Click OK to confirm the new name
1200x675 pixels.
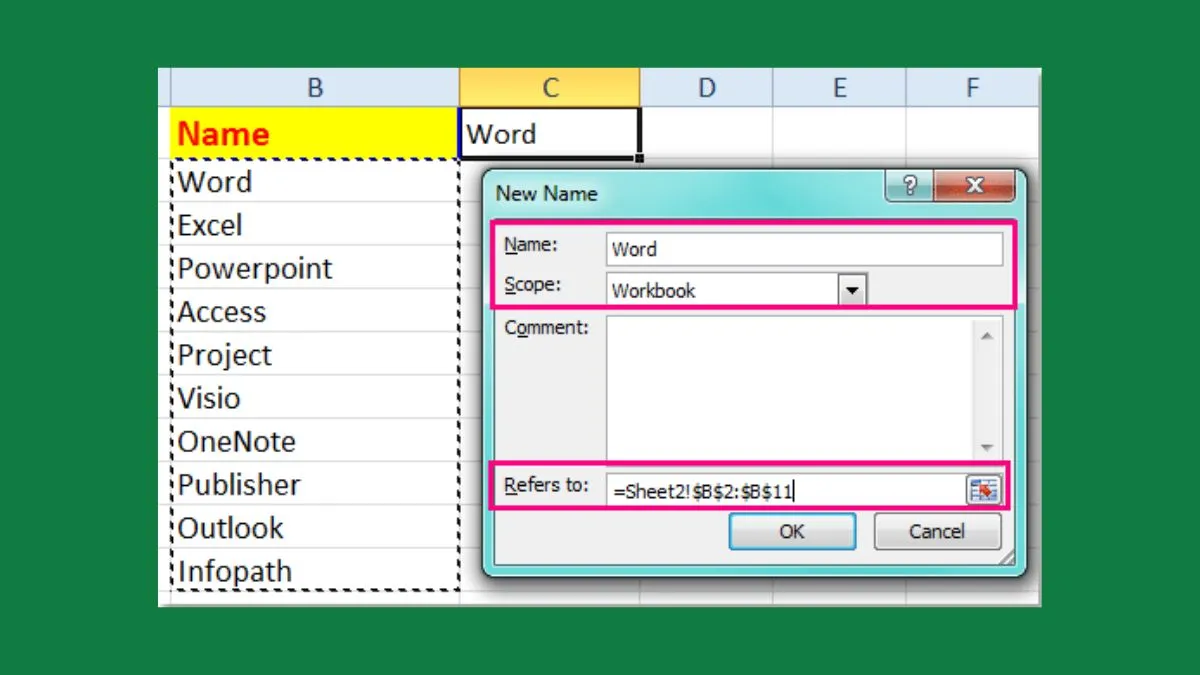tap(791, 532)
